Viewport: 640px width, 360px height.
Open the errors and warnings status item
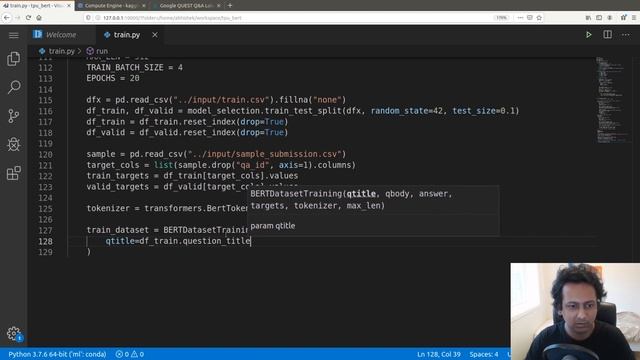(x=130, y=354)
